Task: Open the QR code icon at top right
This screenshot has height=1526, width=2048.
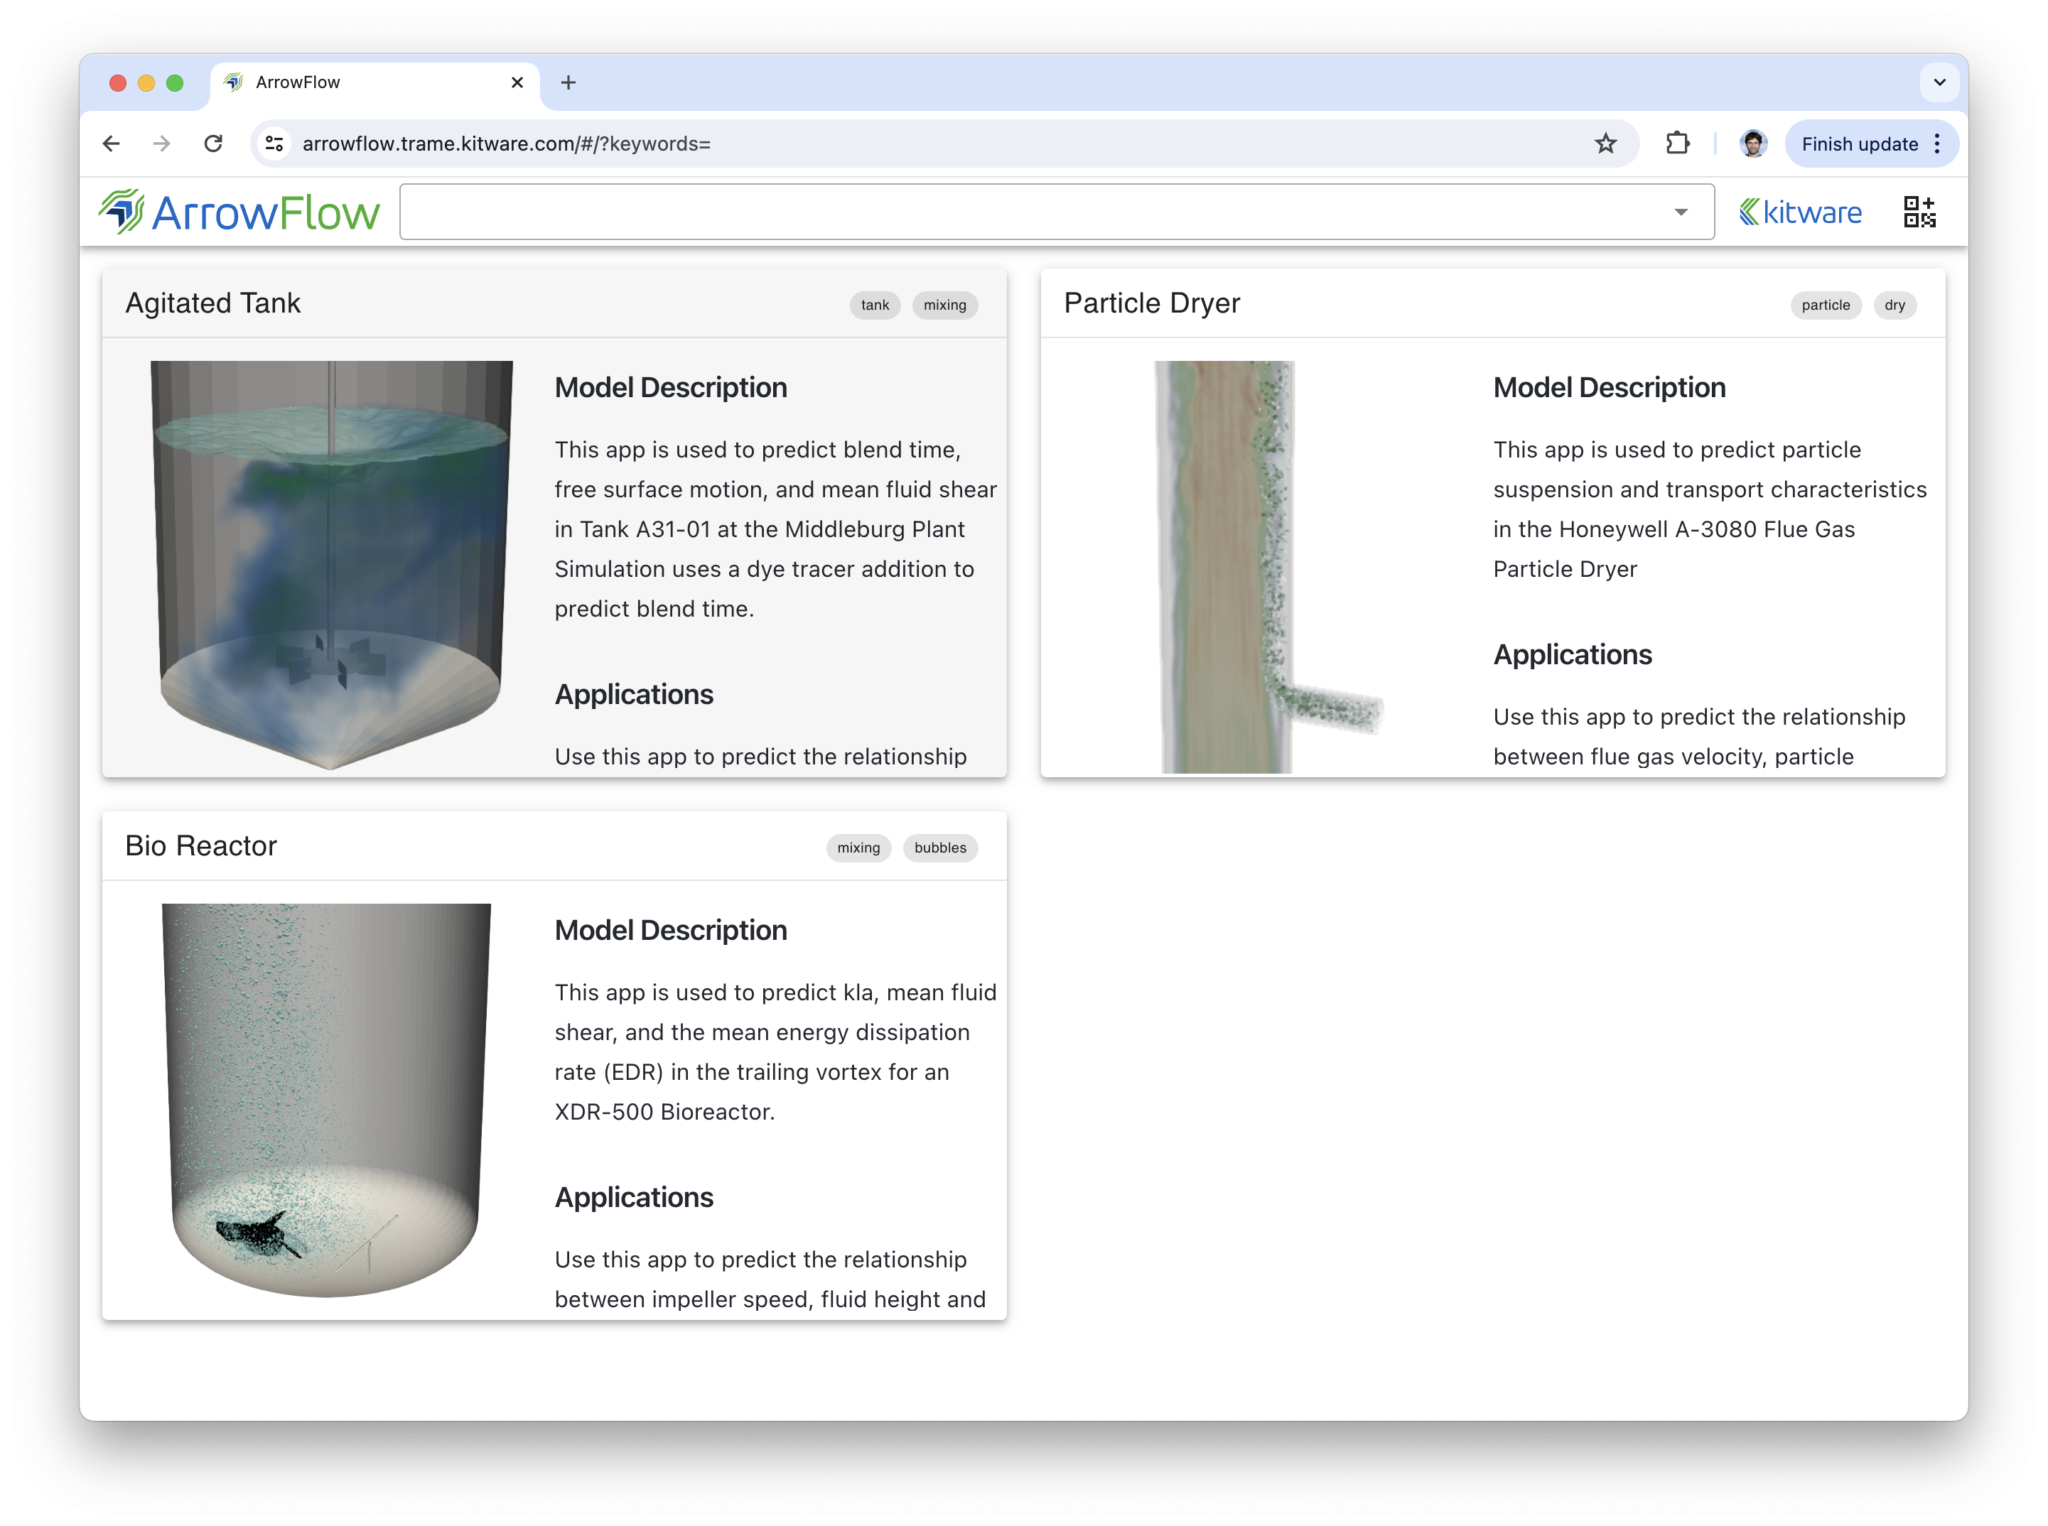Action: [1919, 211]
